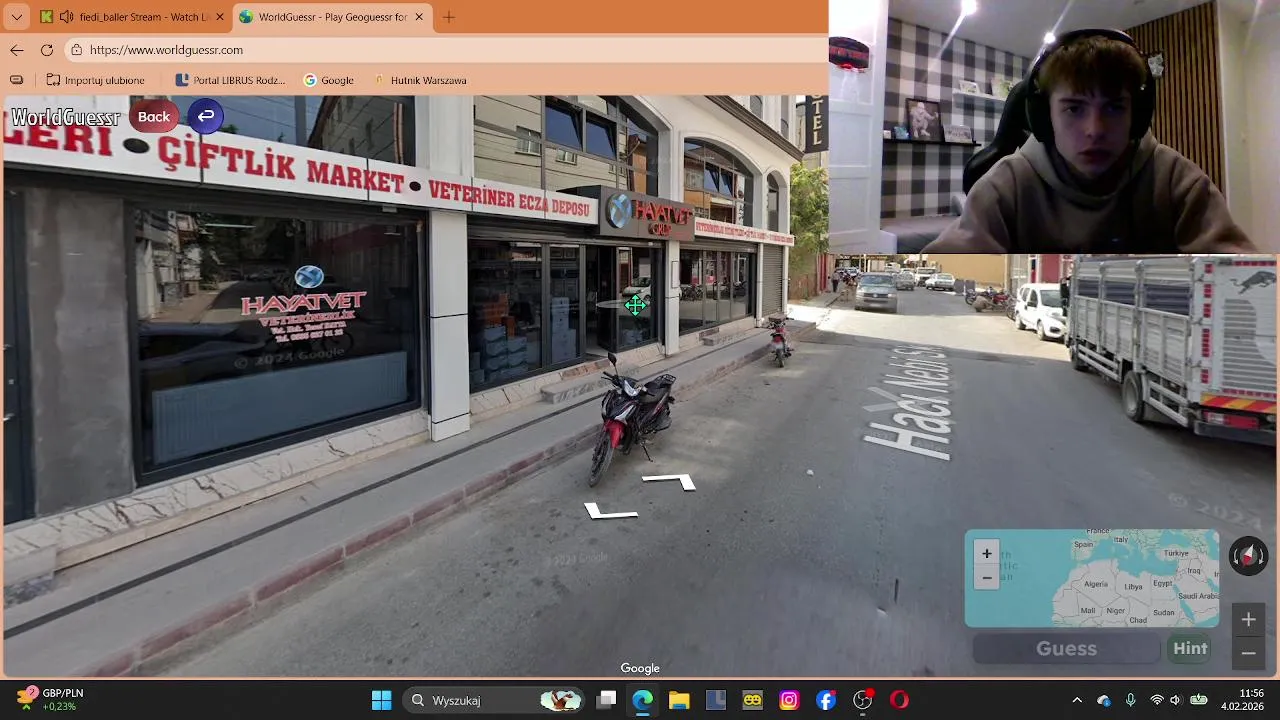Viewport: 1280px width, 720px height.
Task: Open the volume speaker tray icon
Action: click(x=1175, y=700)
